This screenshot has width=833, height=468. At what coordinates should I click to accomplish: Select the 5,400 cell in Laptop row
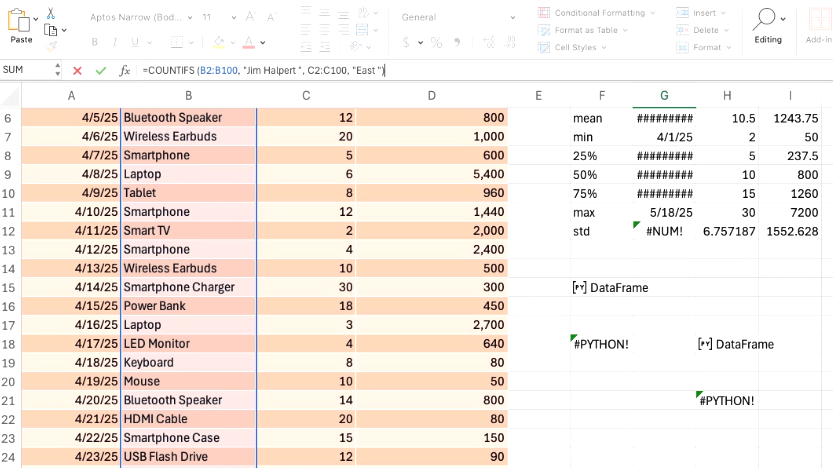click(x=431, y=174)
